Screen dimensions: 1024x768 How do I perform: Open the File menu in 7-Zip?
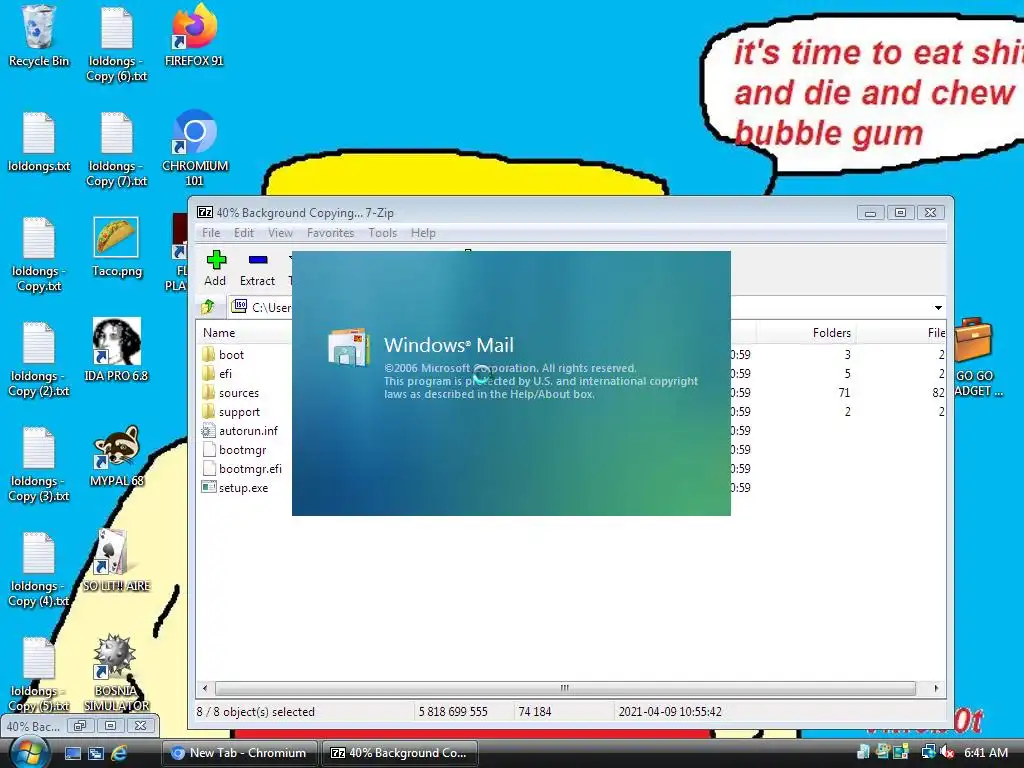click(x=211, y=233)
